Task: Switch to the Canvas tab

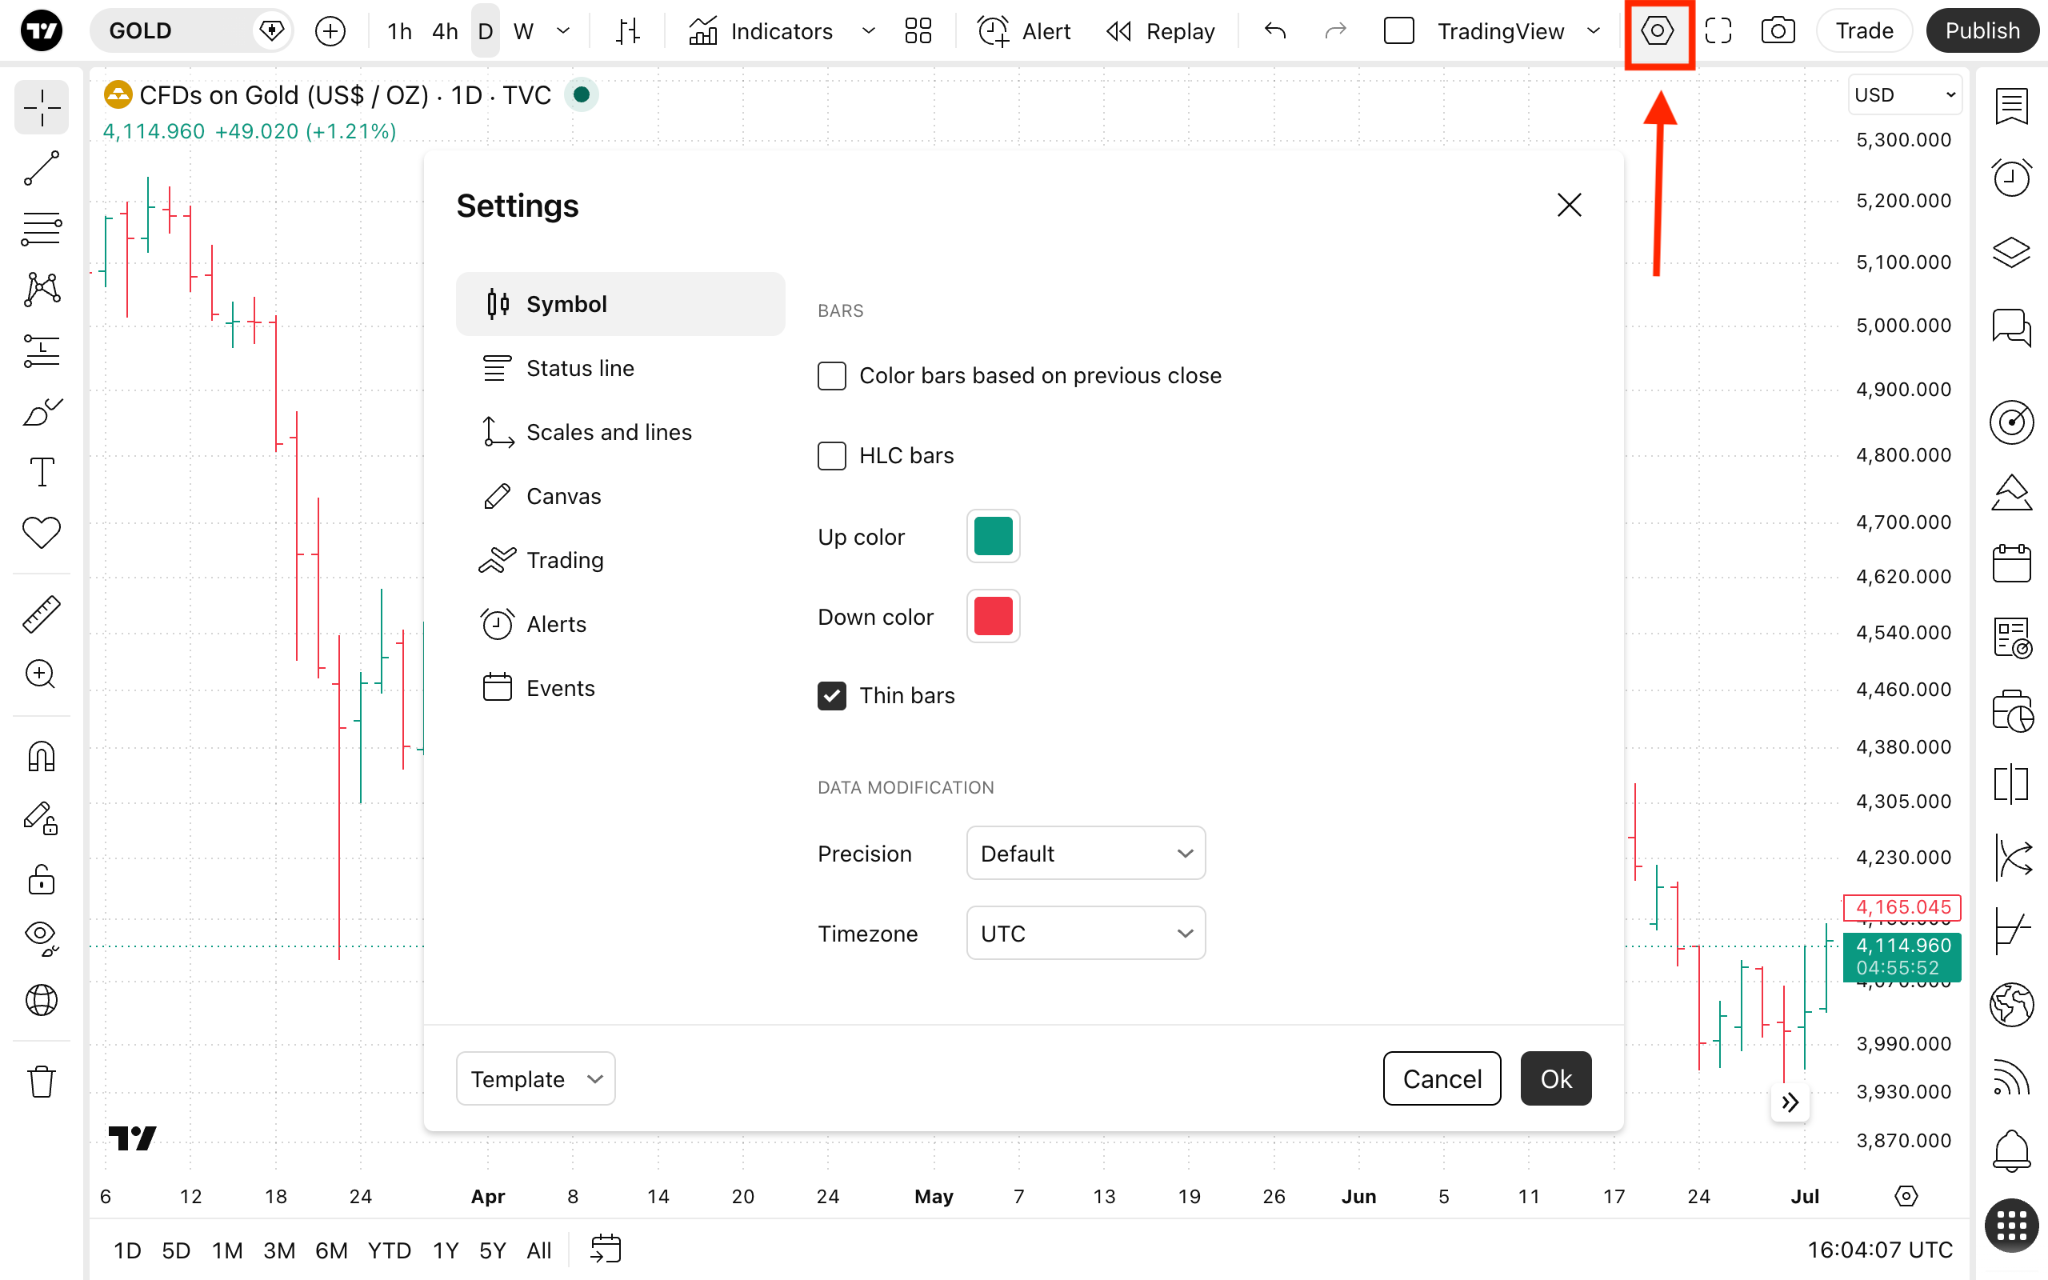Action: tap(621, 496)
